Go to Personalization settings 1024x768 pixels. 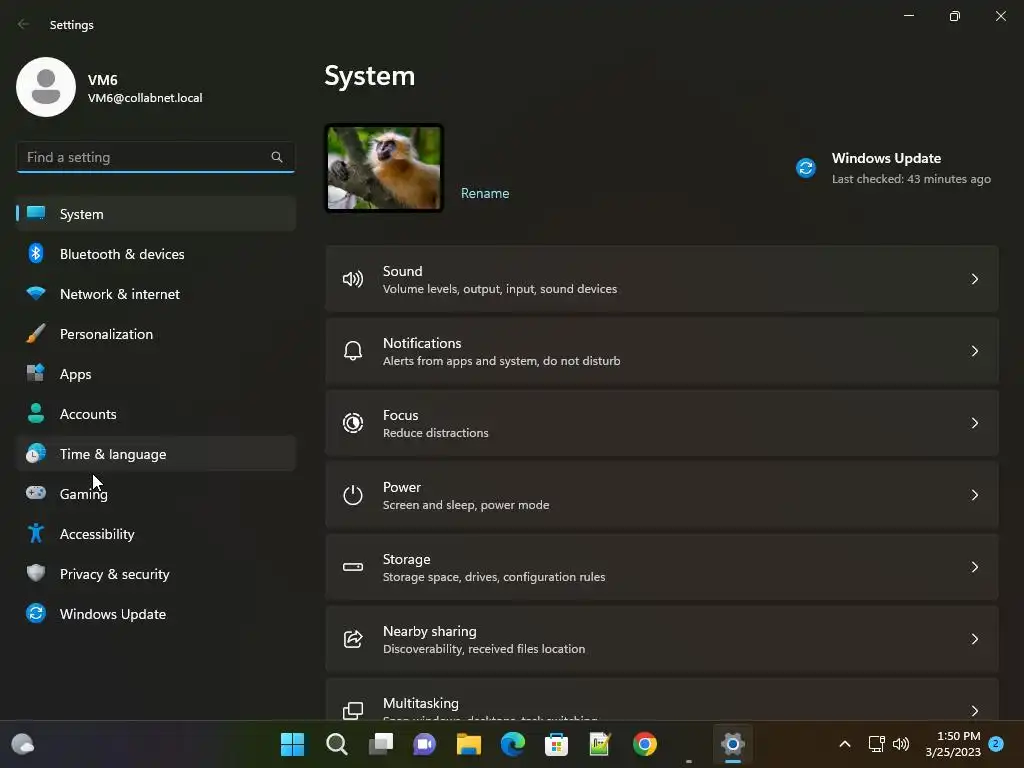click(156, 334)
